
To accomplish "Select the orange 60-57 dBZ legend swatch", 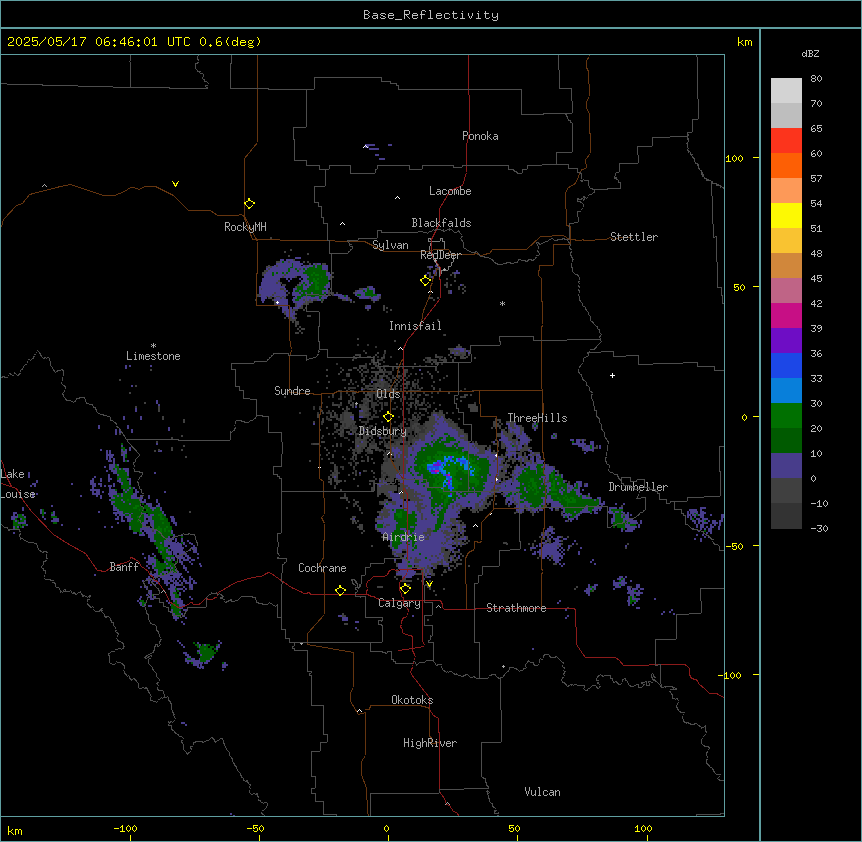I will 786,166.
